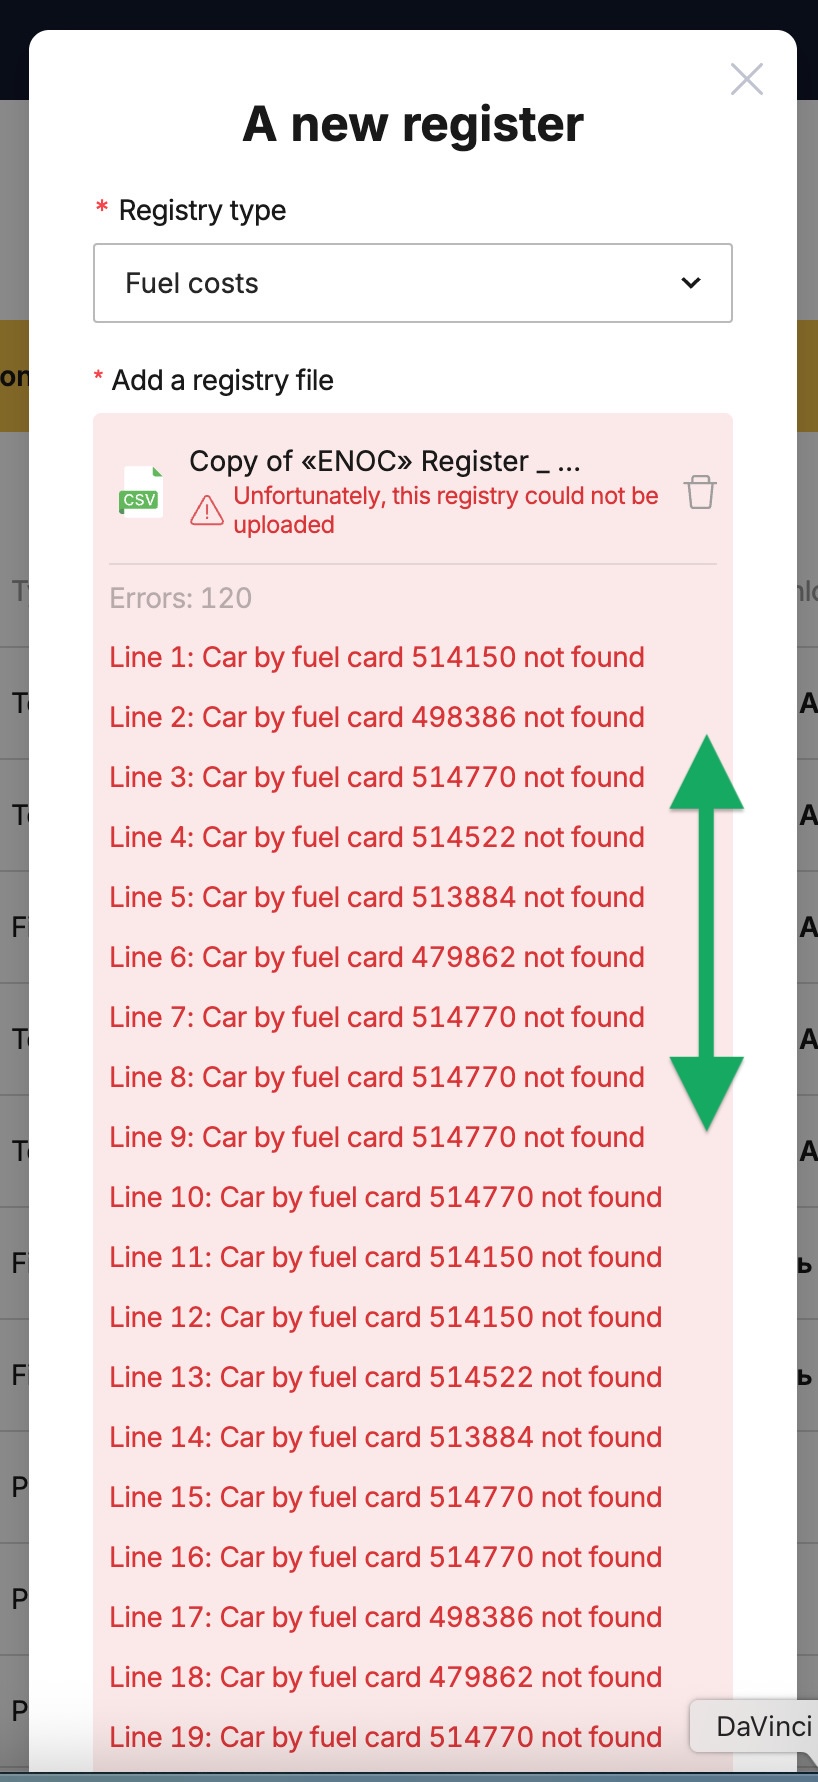The width and height of the screenshot is (818, 1782).
Task: Expand dropdown using the chevron arrow
Action: (x=690, y=283)
